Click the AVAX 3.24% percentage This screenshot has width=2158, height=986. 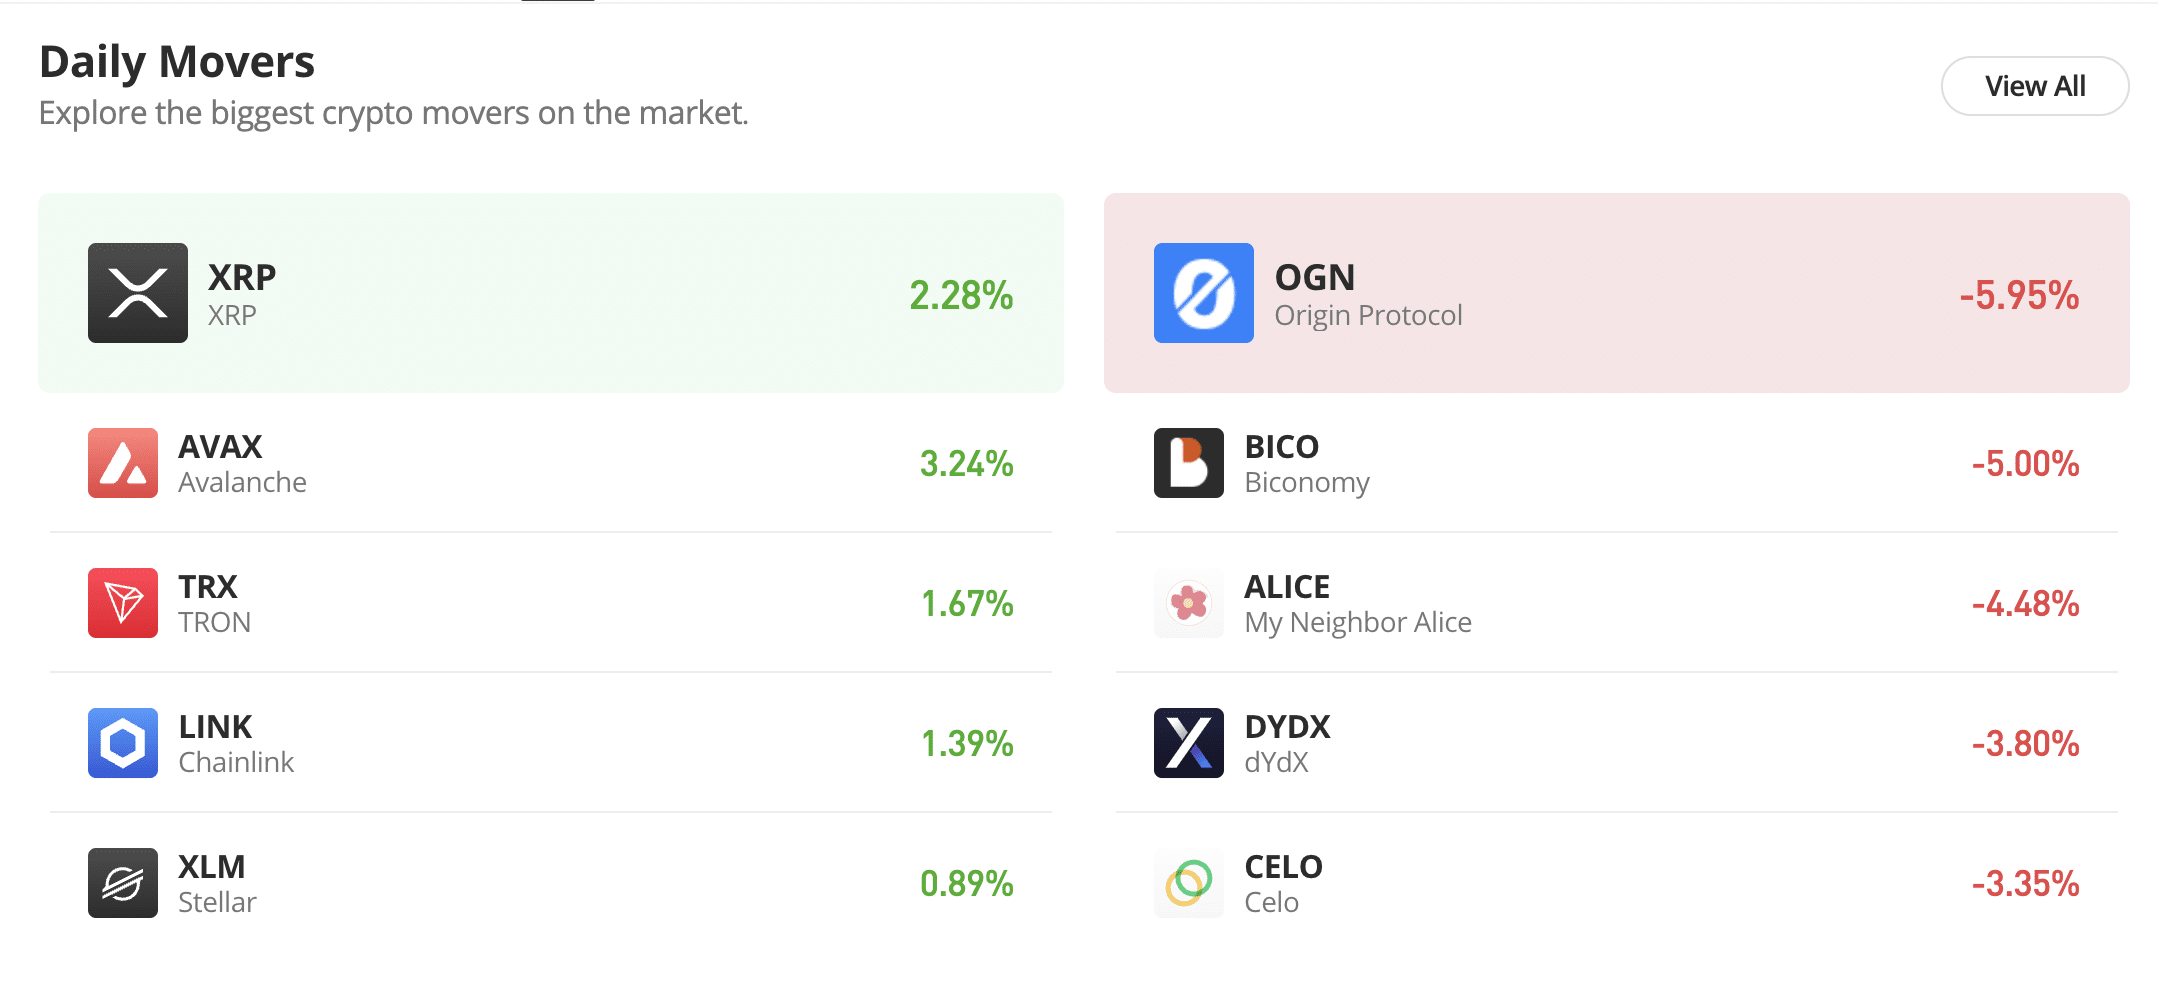(966, 464)
